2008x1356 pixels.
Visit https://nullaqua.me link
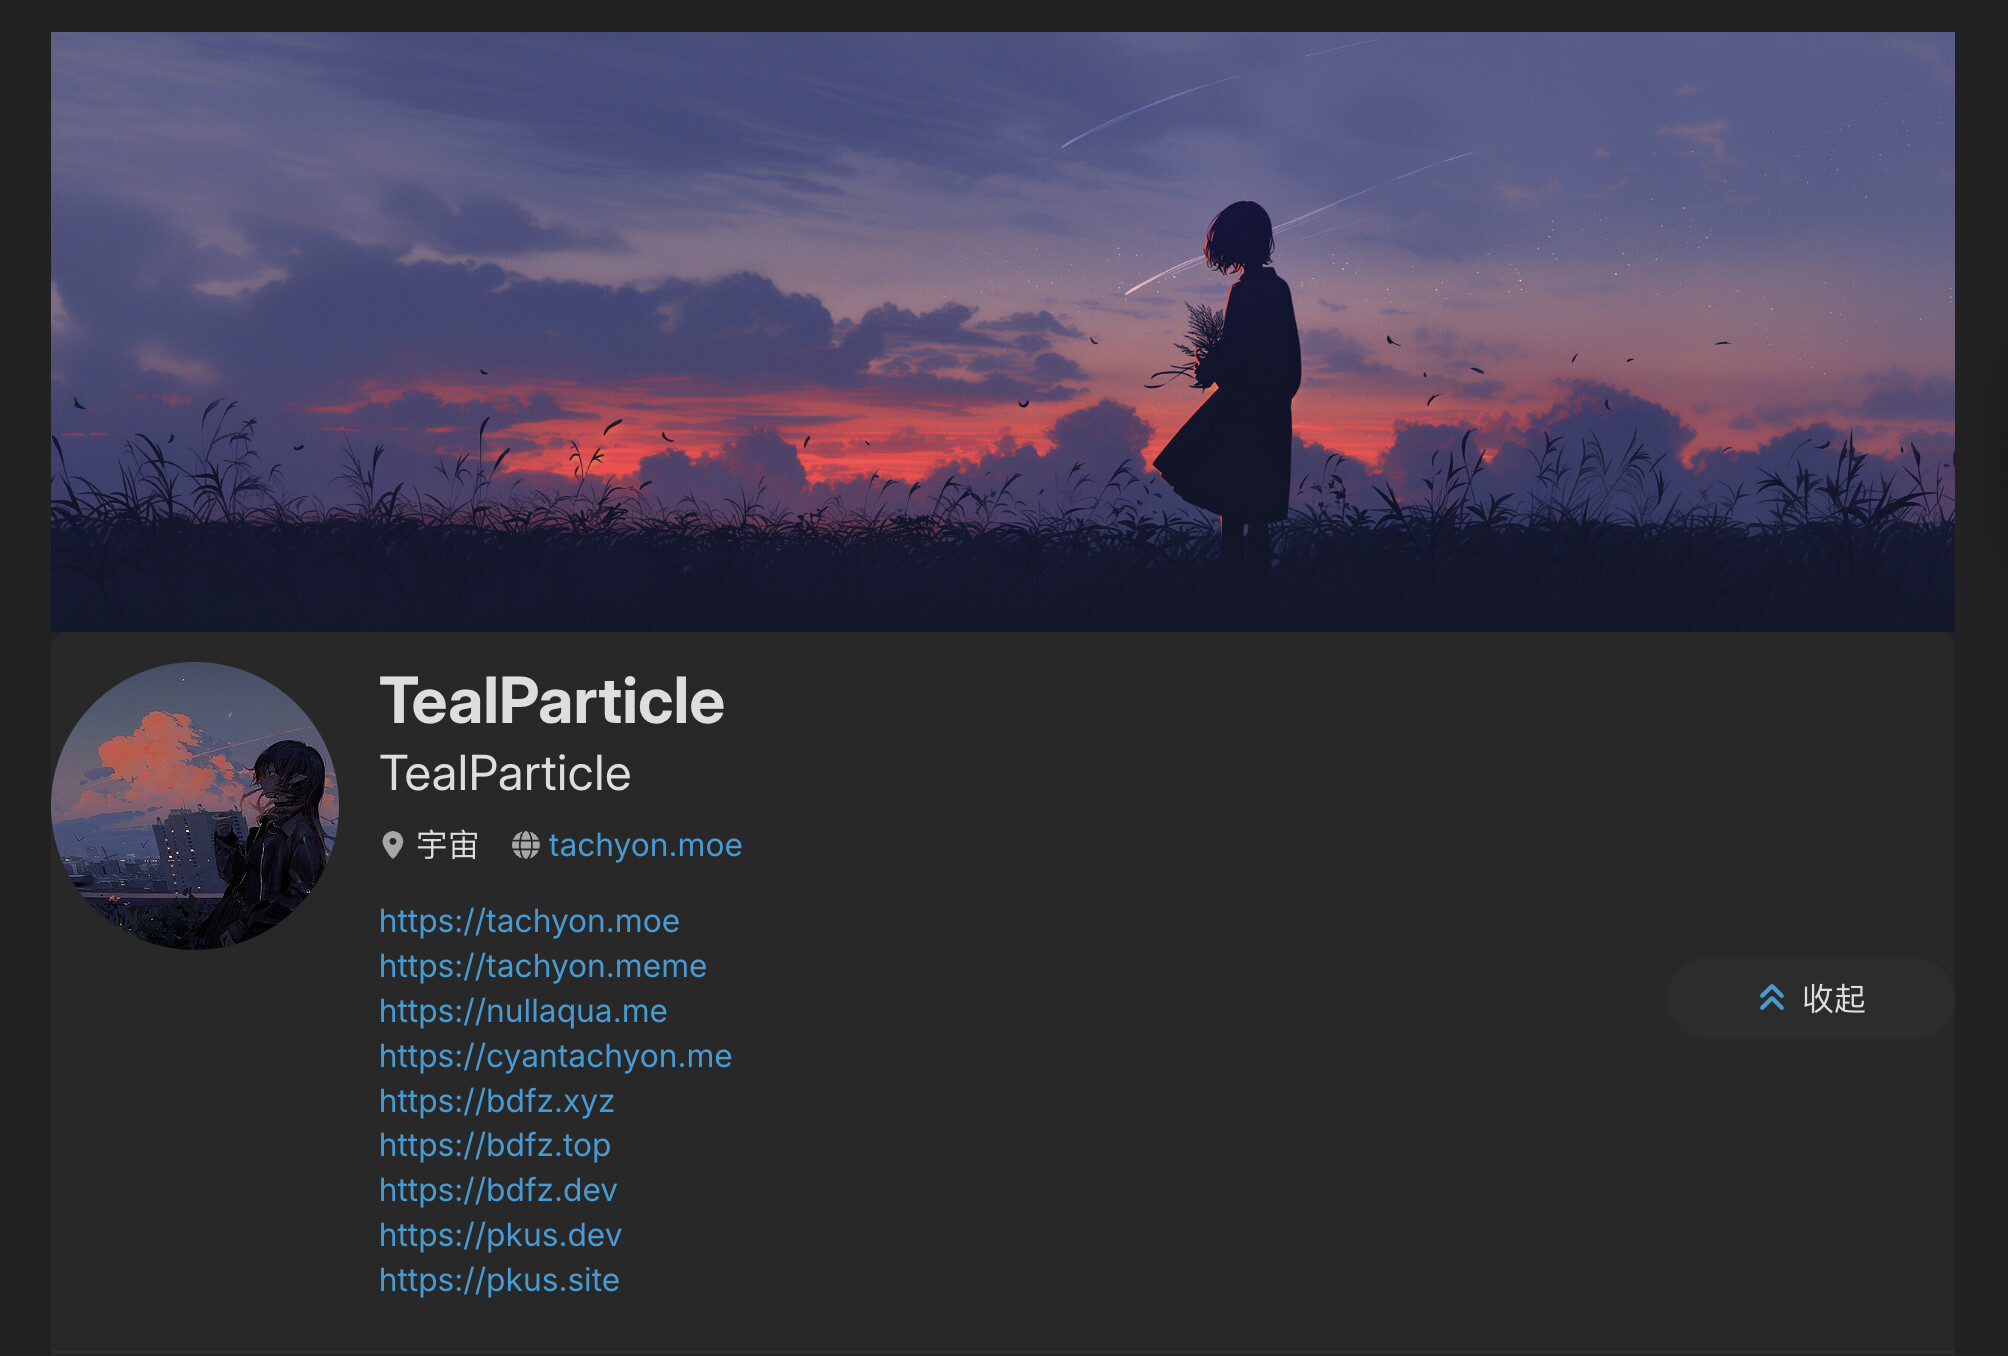tap(523, 1010)
